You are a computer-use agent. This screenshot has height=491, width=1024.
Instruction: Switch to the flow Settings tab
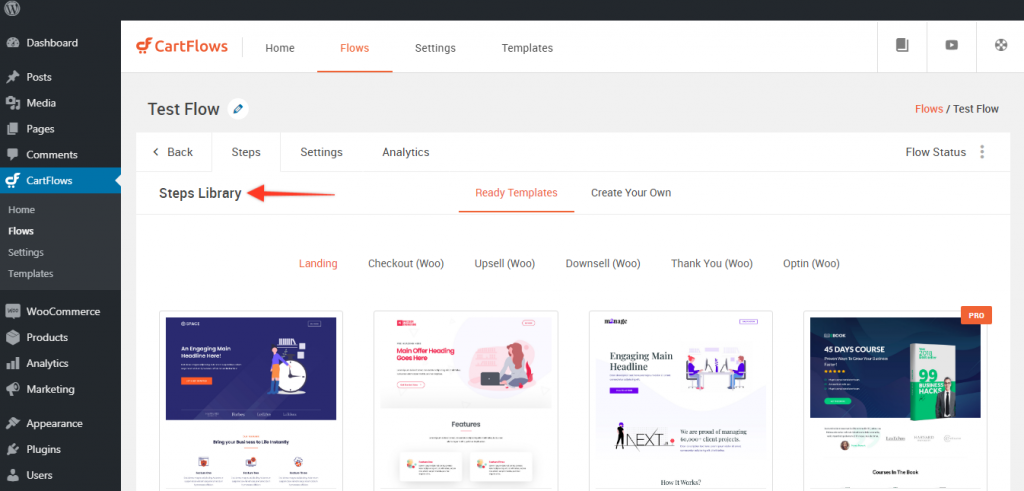tap(321, 152)
